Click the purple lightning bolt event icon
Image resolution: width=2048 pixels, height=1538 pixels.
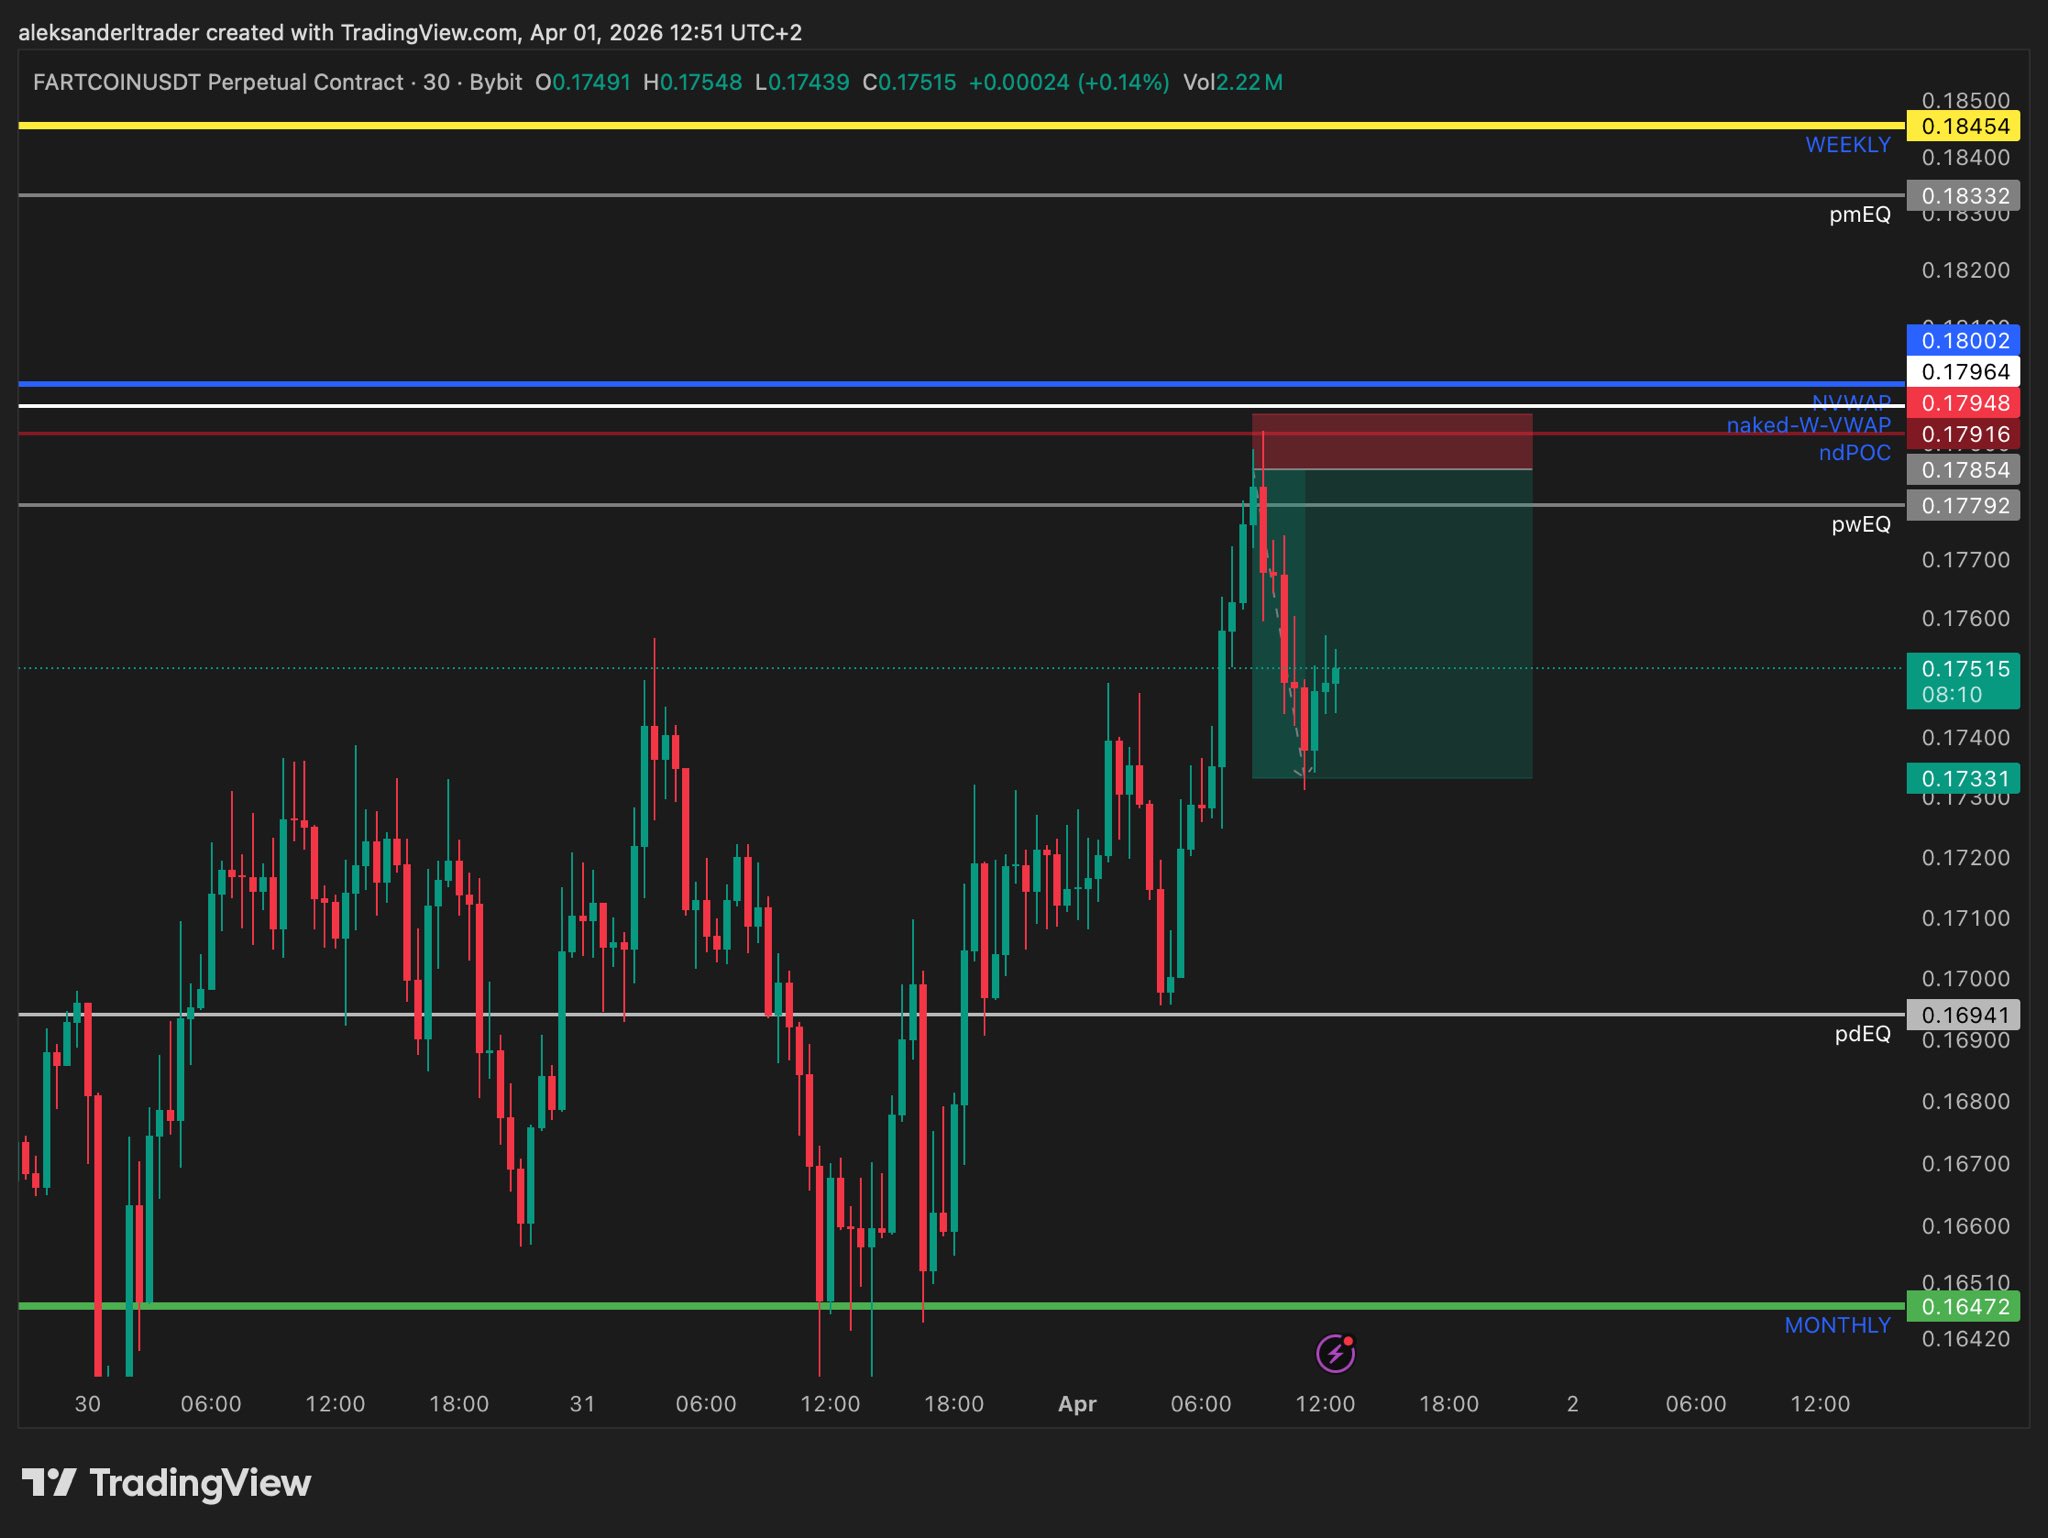coord(1335,1354)
